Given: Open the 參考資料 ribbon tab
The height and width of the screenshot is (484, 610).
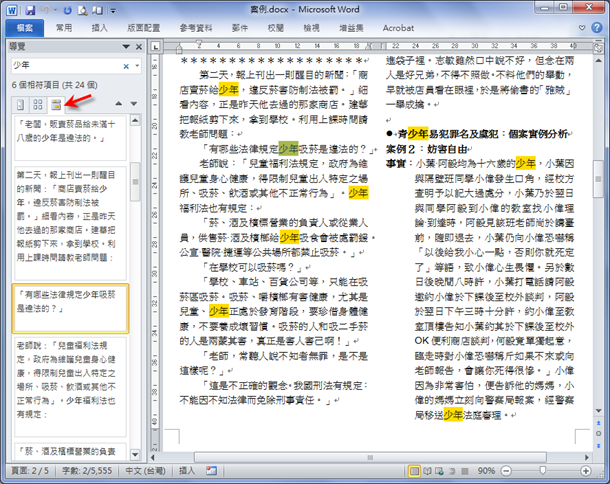Looking at the screenshot, I should tap(196, 28).
